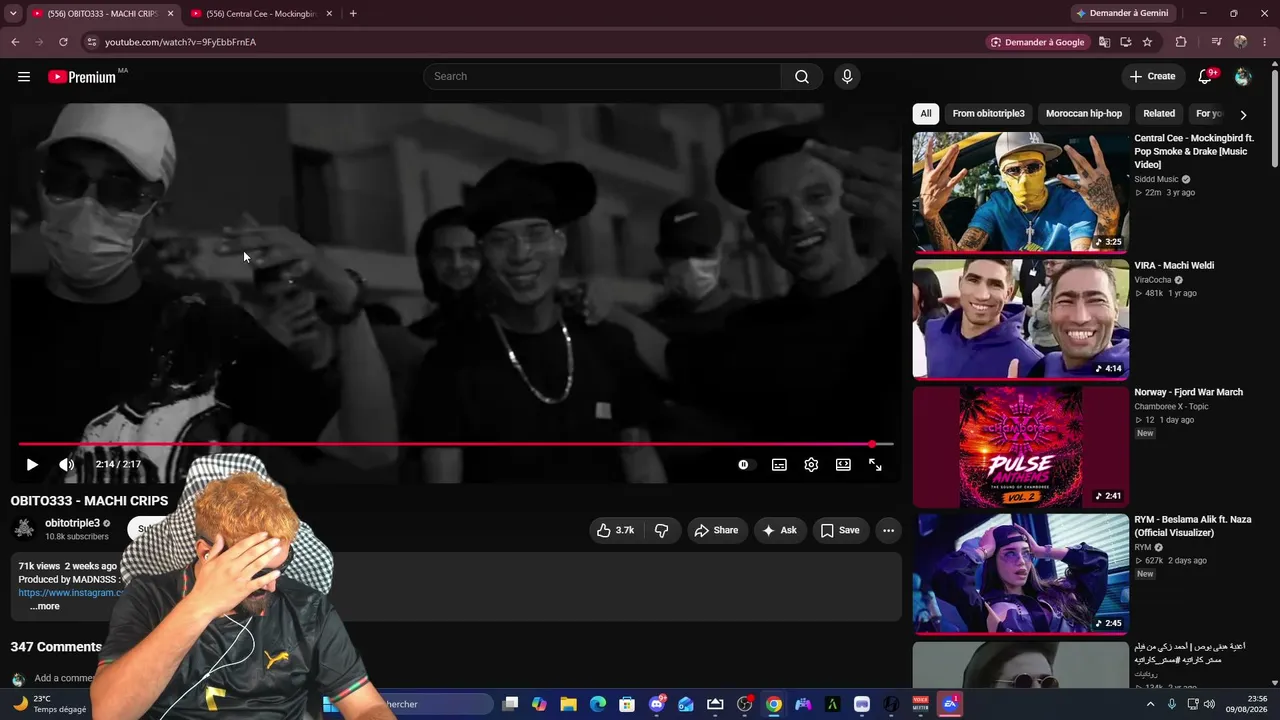Click Demander à Google lens button
This screenshot has width=1280, height=720.
[1037, 42]
